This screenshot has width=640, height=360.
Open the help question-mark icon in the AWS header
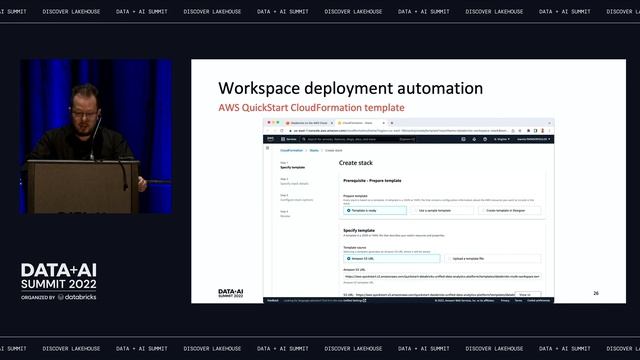coord(485,139)
